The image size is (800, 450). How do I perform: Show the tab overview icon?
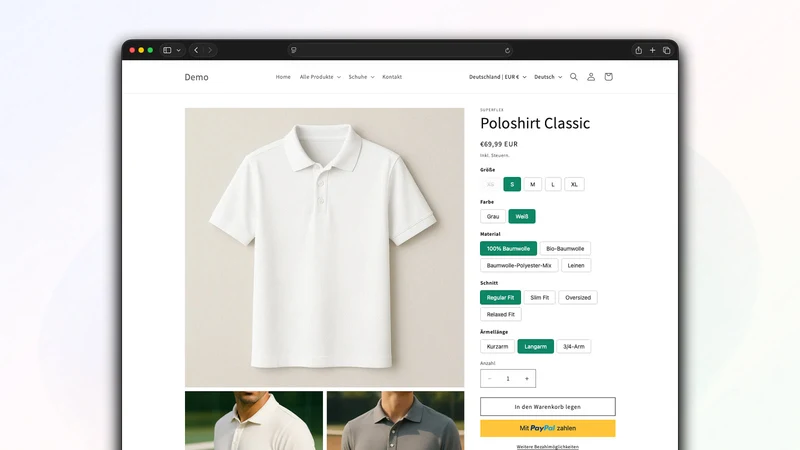pyautogui.click(x=666, y=50)
